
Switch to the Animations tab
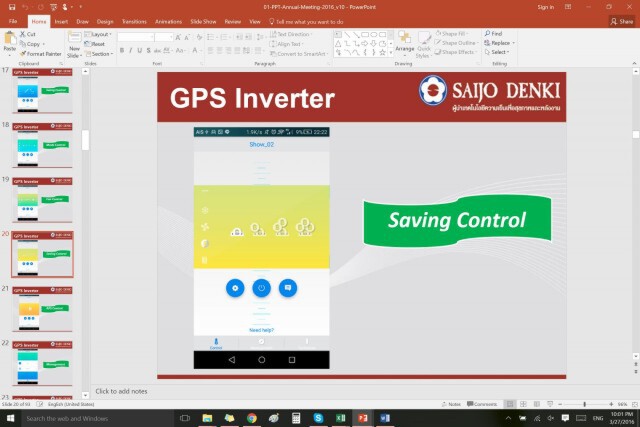click(x=168, y=22)
